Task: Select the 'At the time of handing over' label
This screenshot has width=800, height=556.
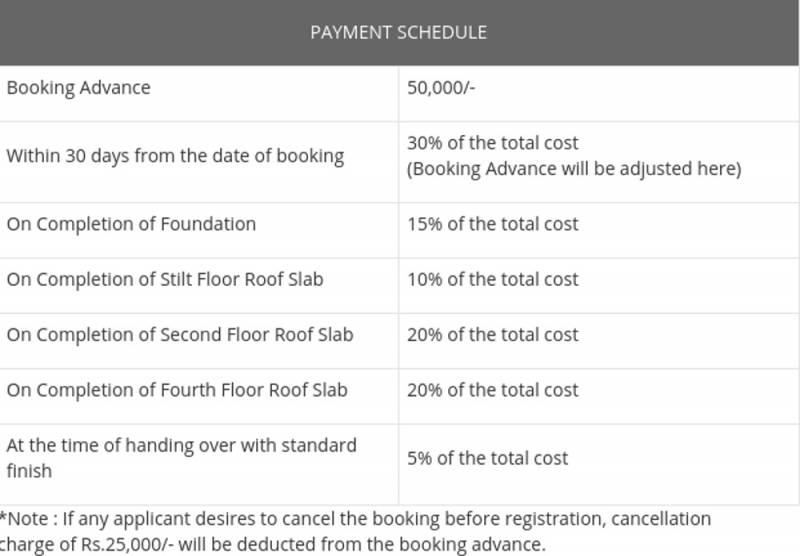Action: click(x=181, y=445)
